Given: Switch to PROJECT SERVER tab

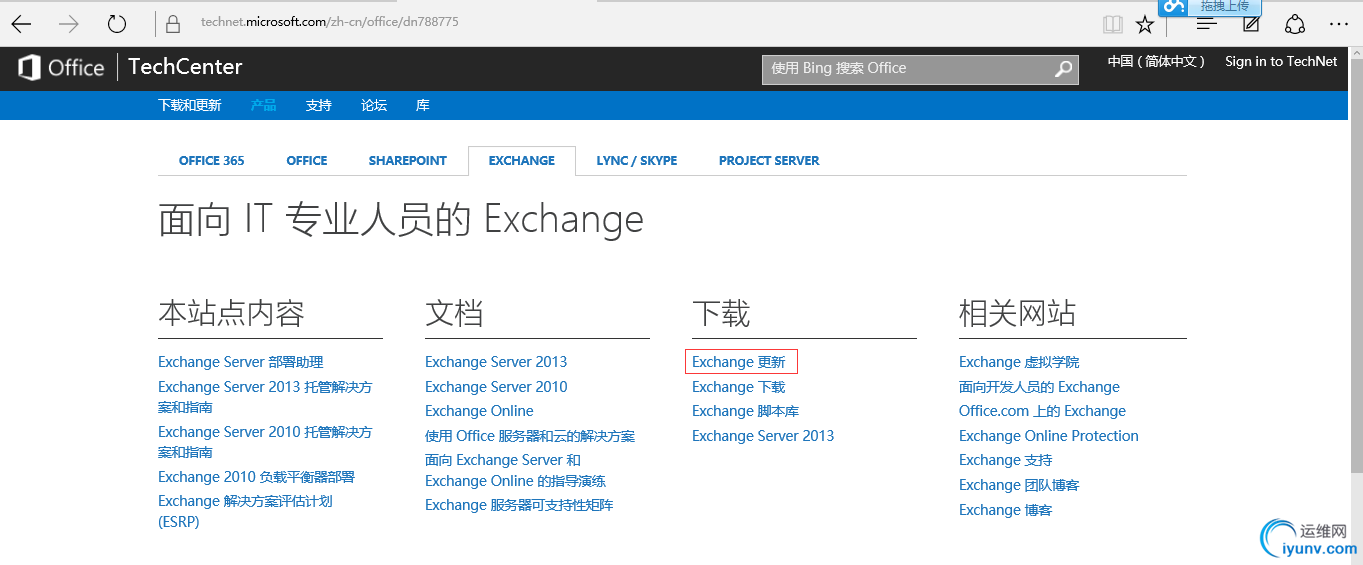Looking at the screenshot, I should (x=769, y=160).
